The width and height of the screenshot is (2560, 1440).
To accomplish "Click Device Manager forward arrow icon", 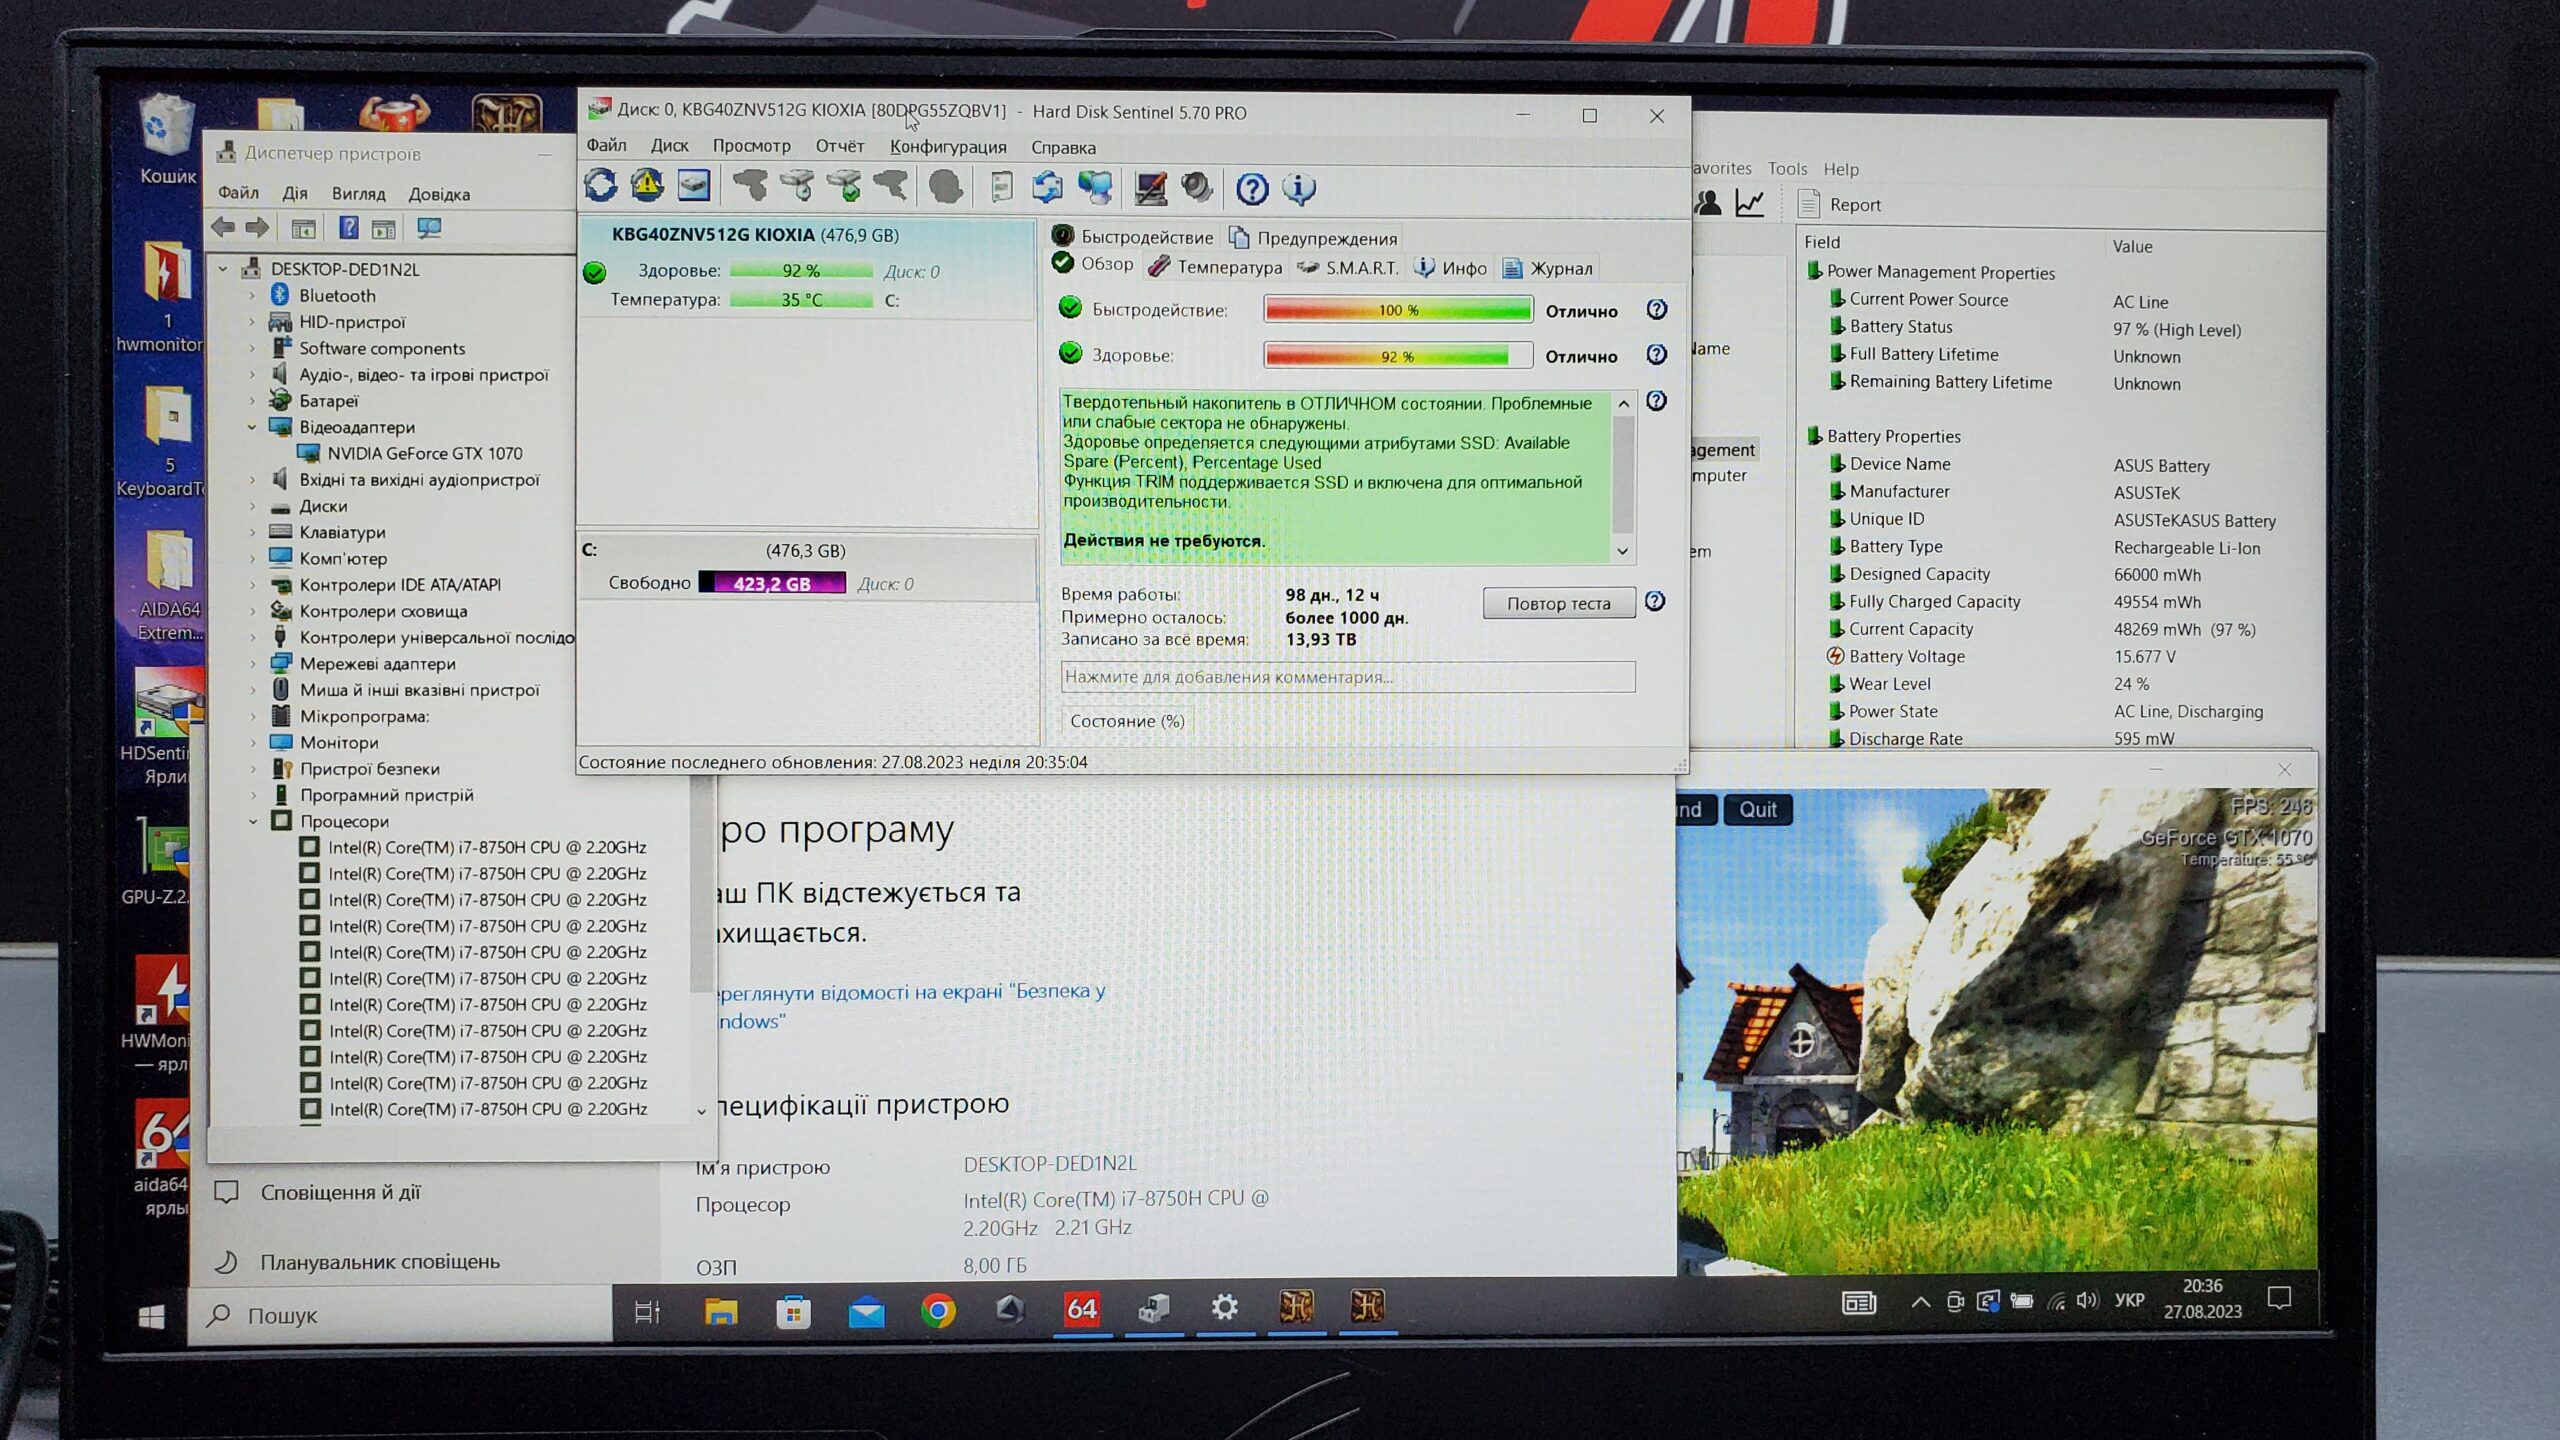I will [258, 228].
